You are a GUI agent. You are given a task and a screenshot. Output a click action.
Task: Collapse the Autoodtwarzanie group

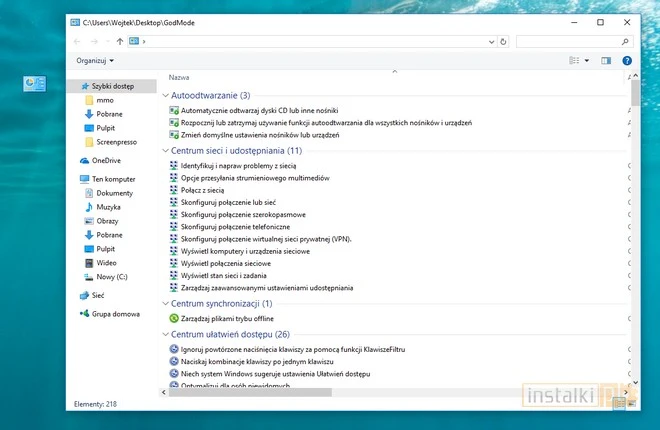tap(165, 96)
